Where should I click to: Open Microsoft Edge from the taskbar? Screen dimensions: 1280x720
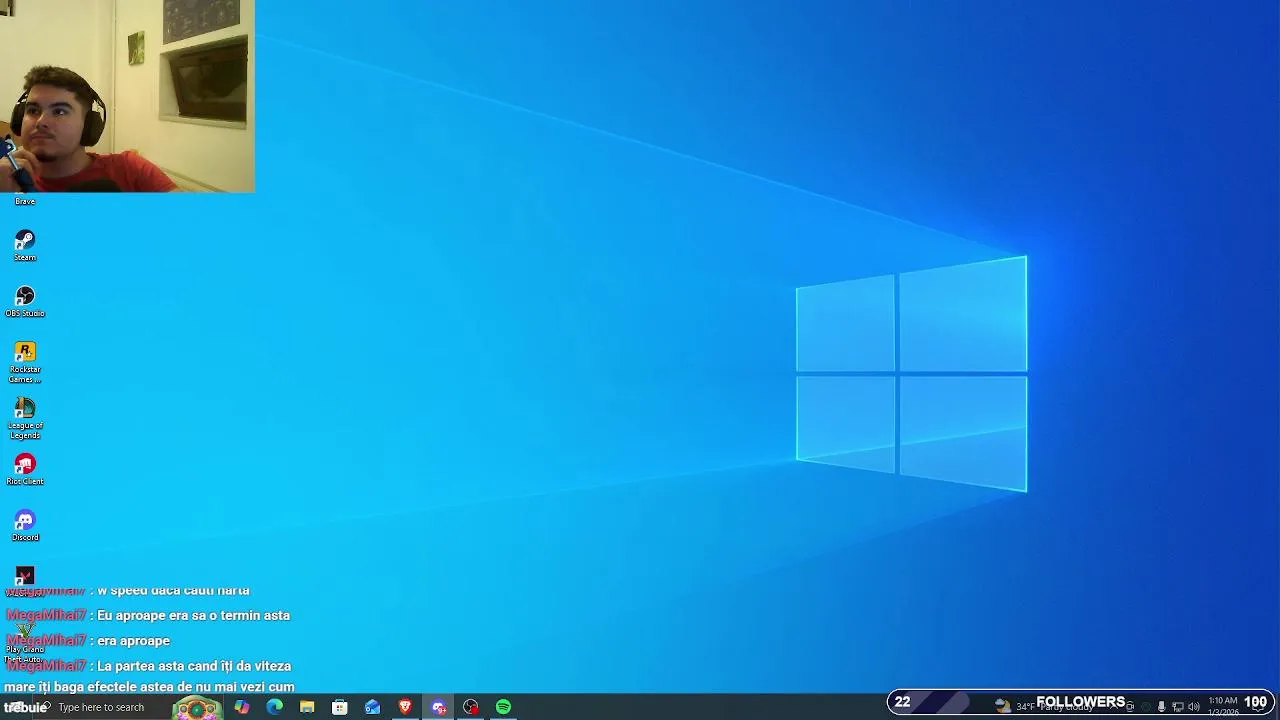pos(274,707)
